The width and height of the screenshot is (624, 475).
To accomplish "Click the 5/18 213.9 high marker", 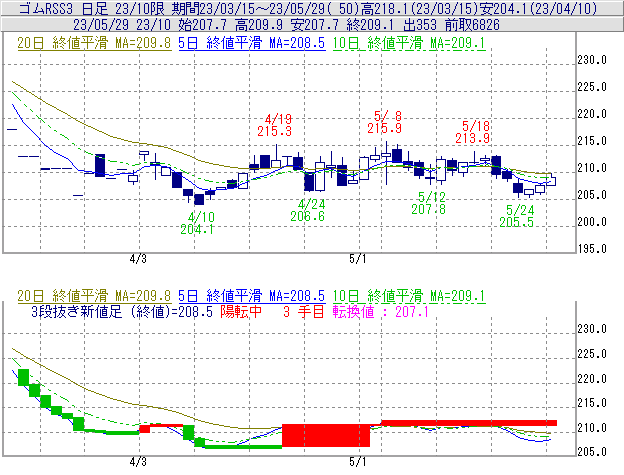I will pos(472,132).
